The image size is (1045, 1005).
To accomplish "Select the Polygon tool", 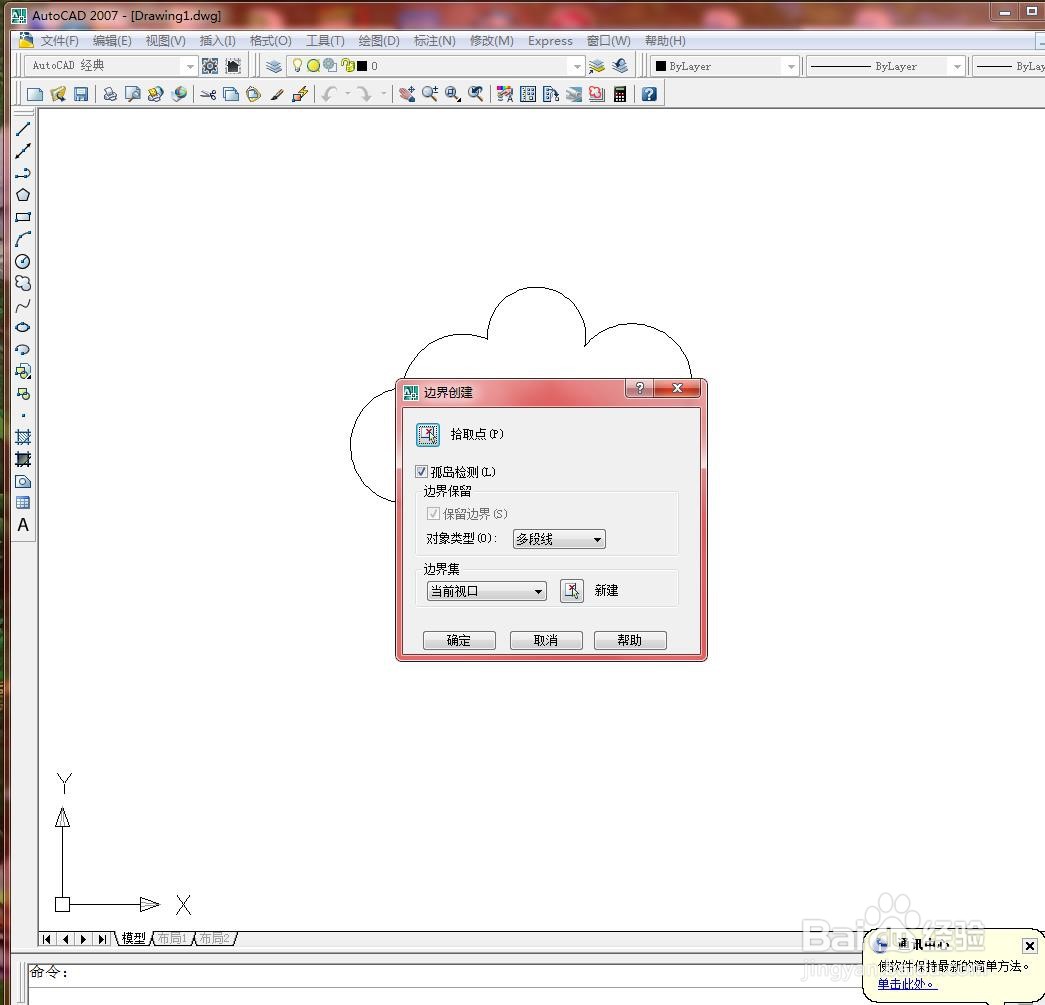I will click(23, 195).
